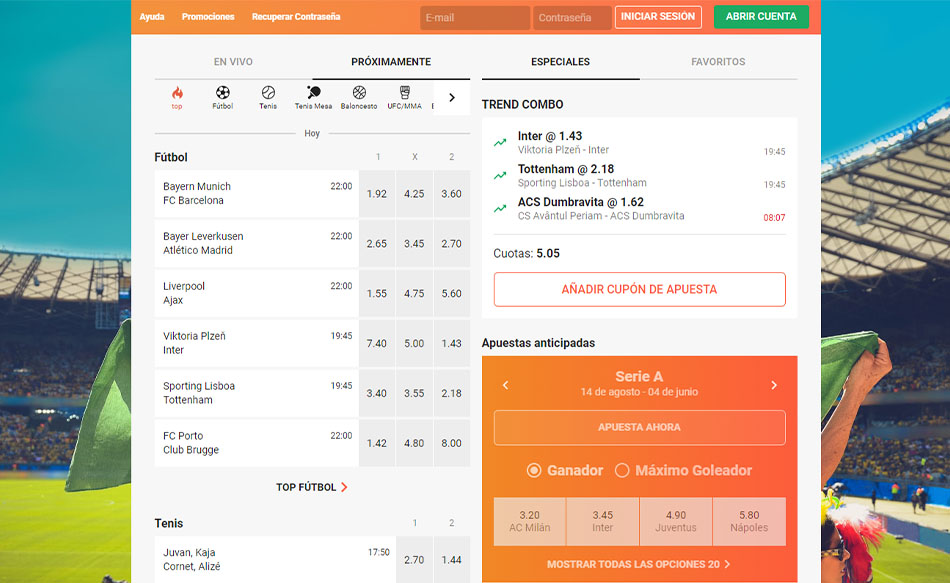950x583 pixels.
Task: Open the TOP FÚTBOL link
Action: 312,487
